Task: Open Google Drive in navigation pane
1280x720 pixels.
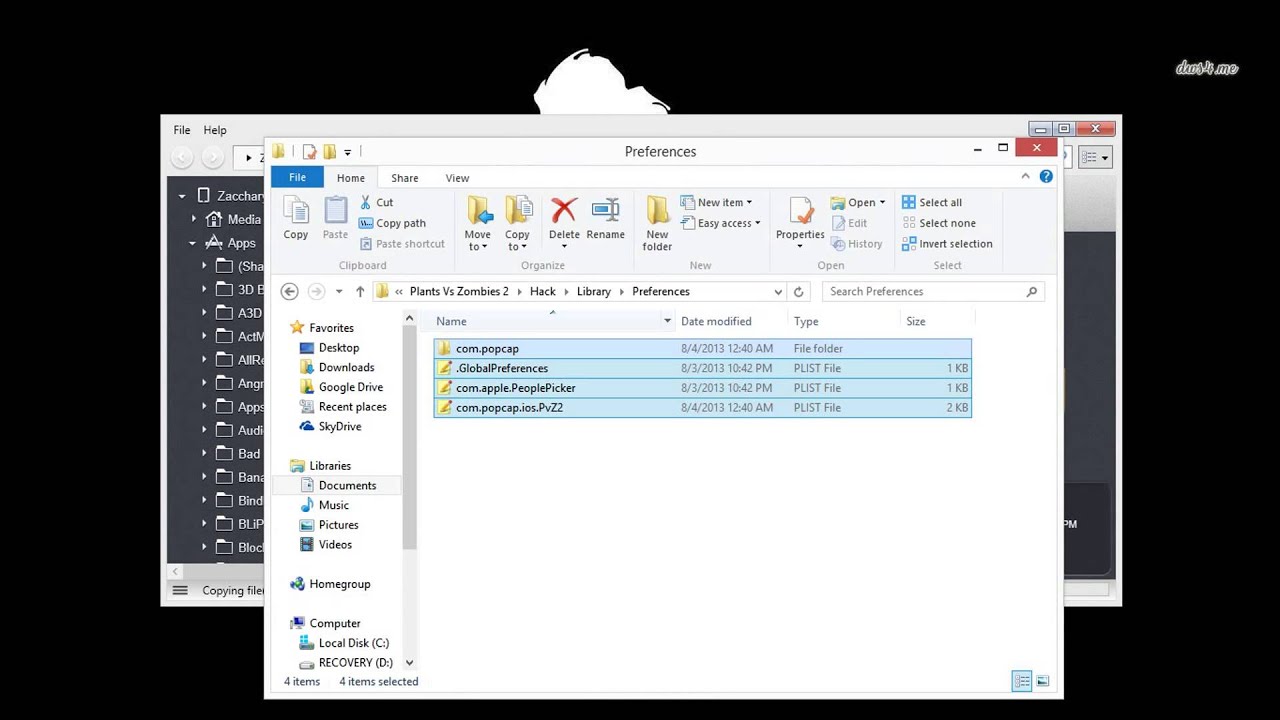Action: (x=341, y=387)
